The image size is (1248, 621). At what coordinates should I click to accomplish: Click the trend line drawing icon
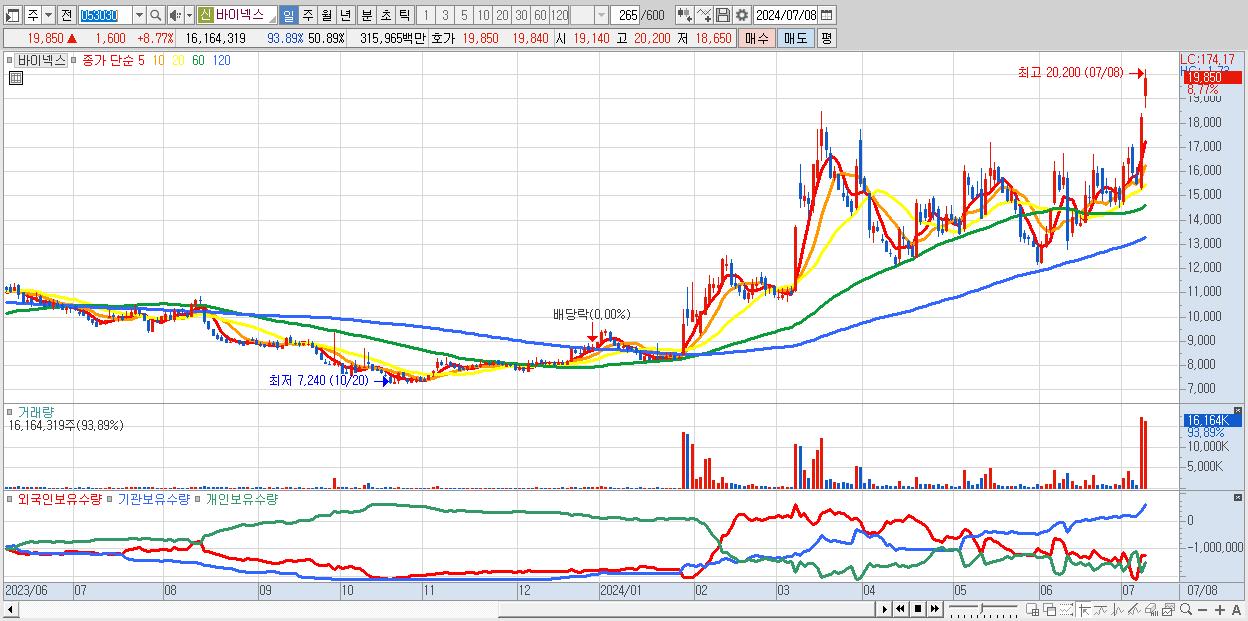click(x=1101, y=610)
